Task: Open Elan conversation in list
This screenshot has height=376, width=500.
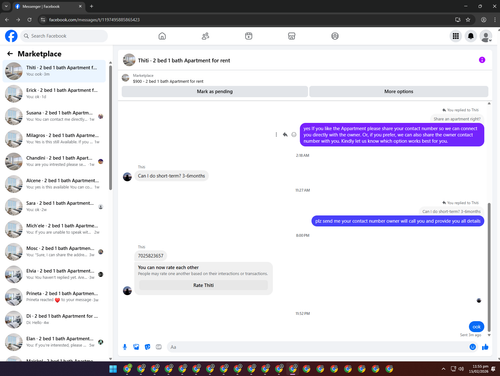Action: 54,342
